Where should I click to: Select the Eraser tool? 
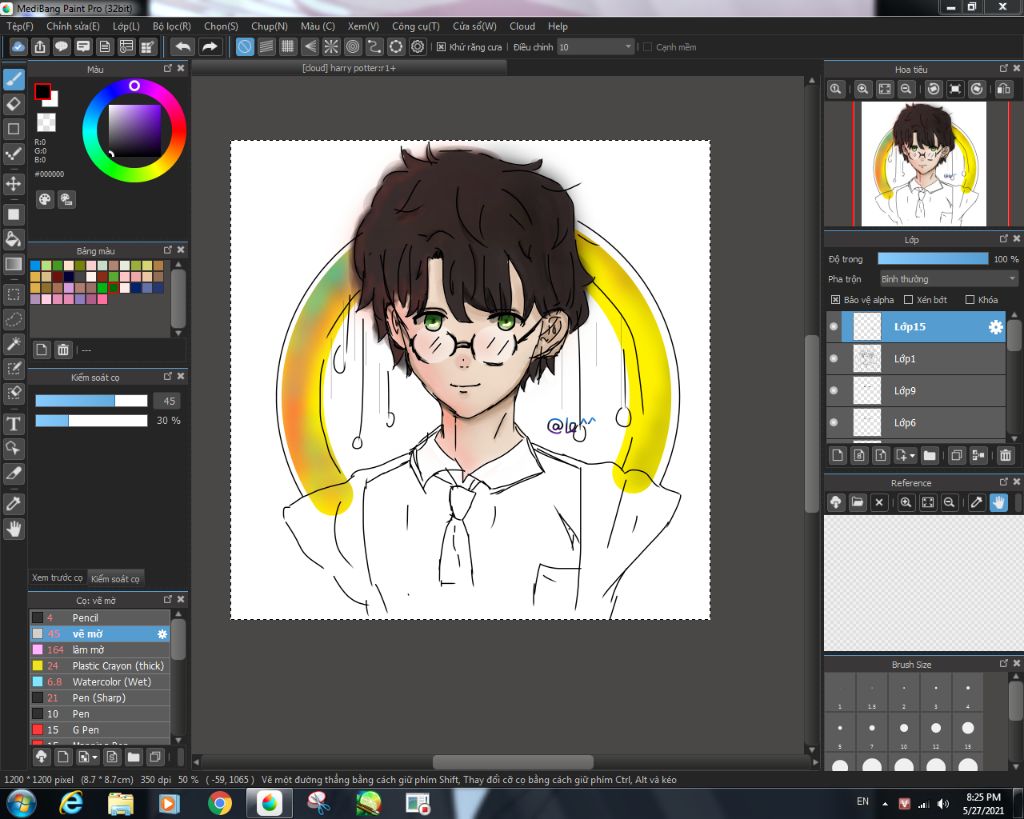14,104
